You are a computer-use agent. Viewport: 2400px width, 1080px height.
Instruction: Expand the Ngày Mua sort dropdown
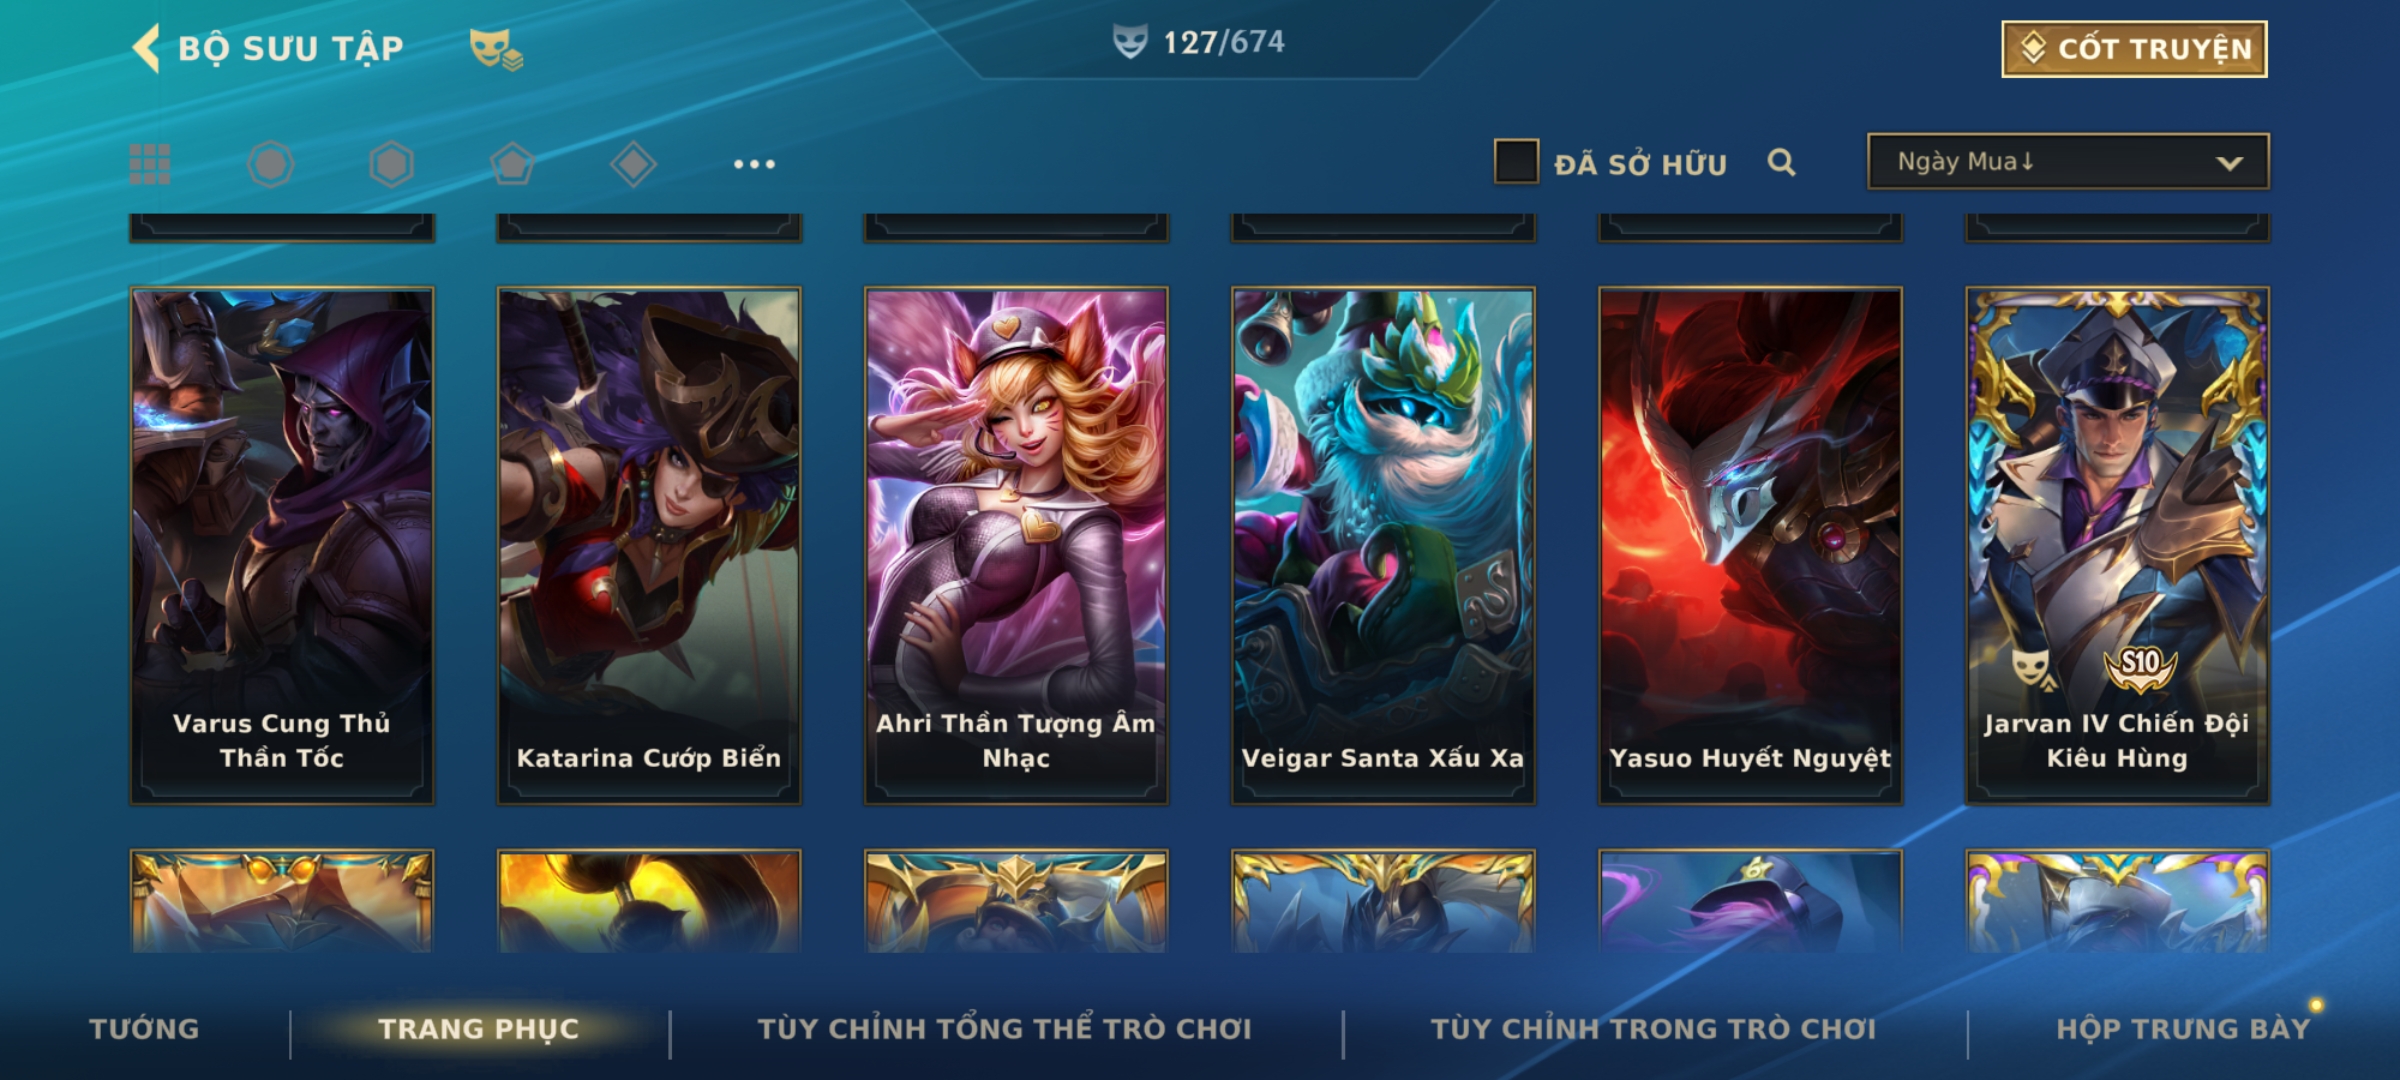[2068, 161]
